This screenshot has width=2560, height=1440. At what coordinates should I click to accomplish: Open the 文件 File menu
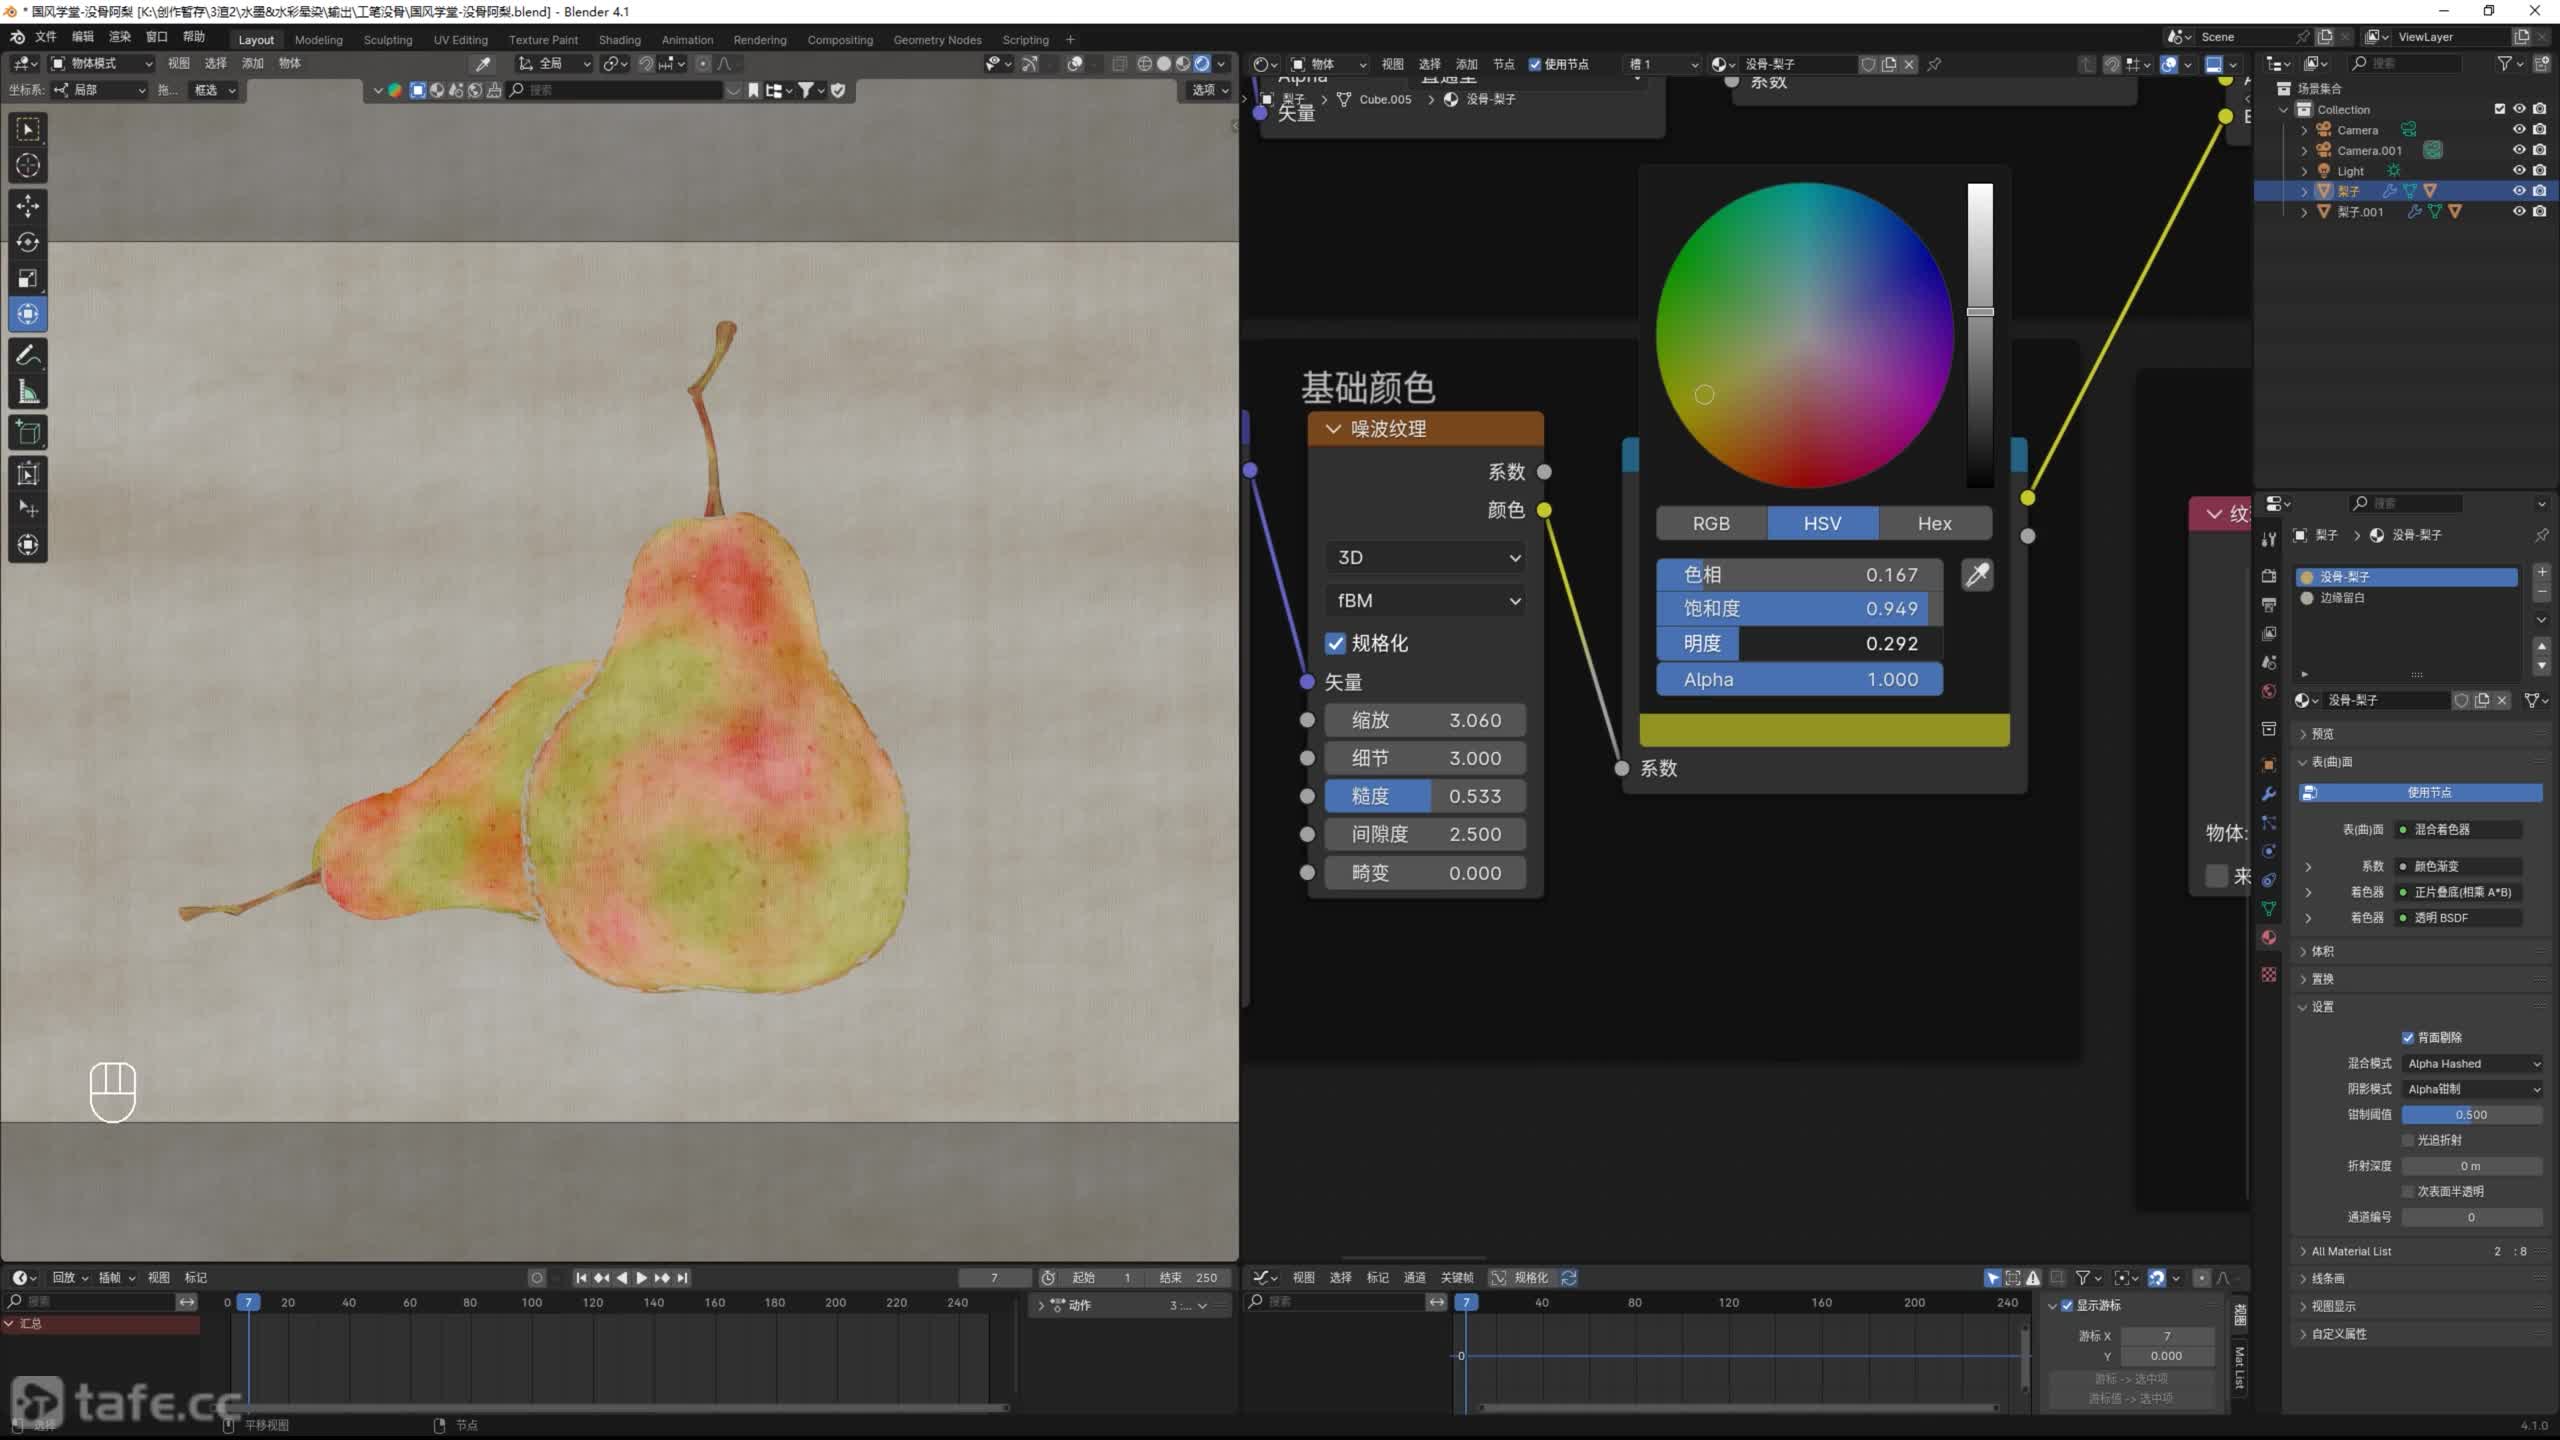45,37
